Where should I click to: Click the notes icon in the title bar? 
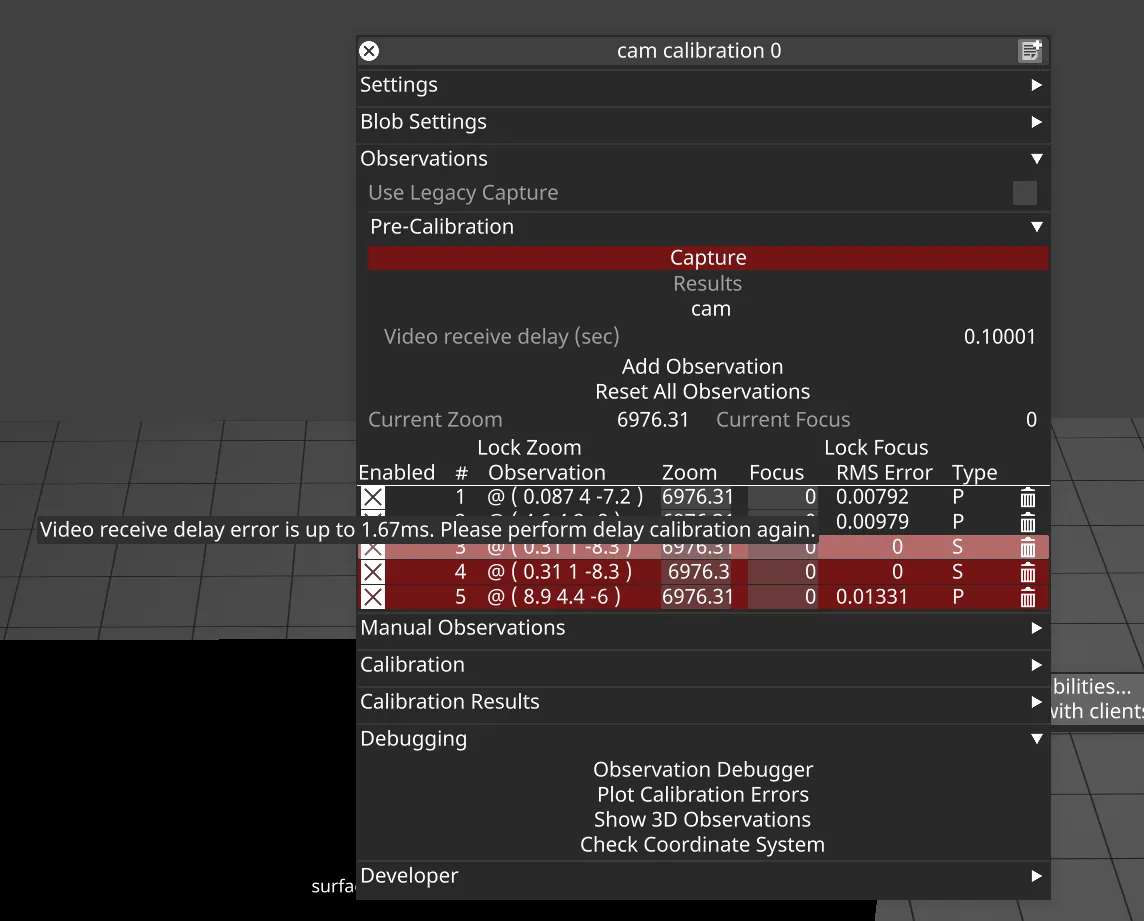1029,51
